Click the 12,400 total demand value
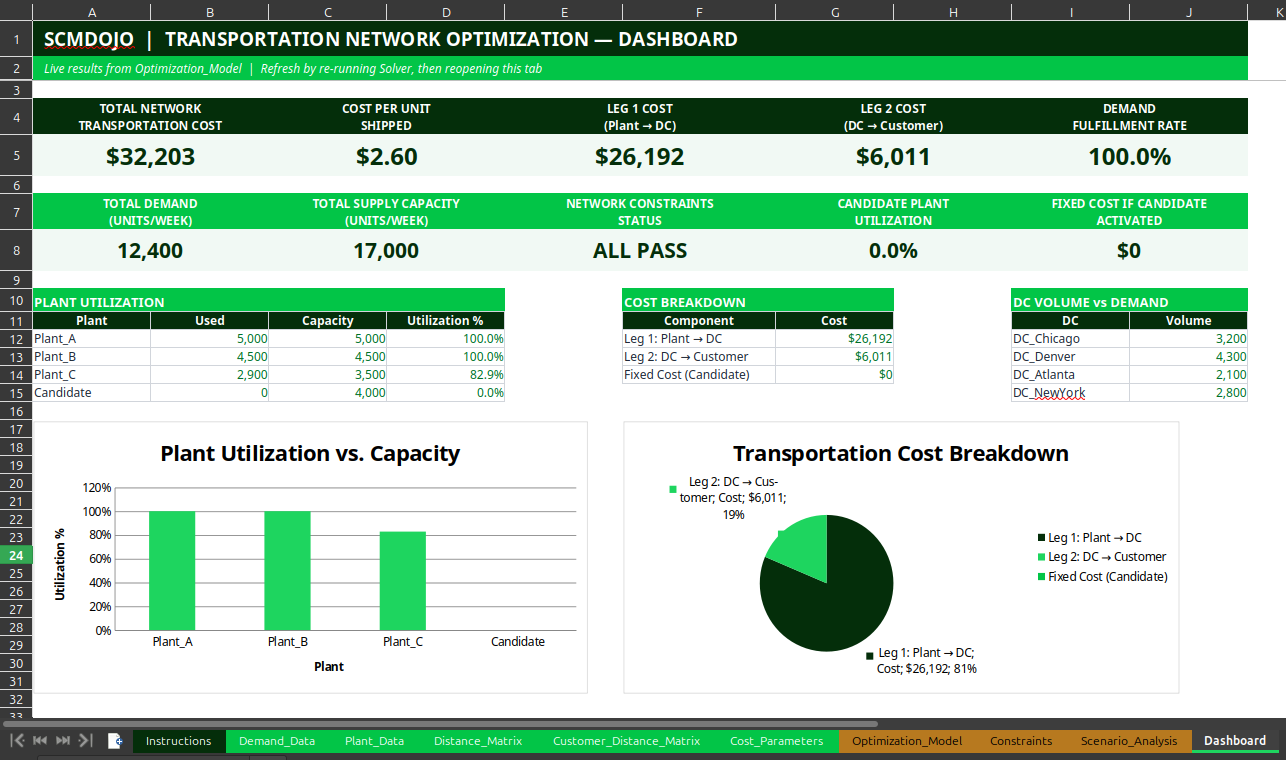This screenshot has height=760, width=1286. pos(150,250)
